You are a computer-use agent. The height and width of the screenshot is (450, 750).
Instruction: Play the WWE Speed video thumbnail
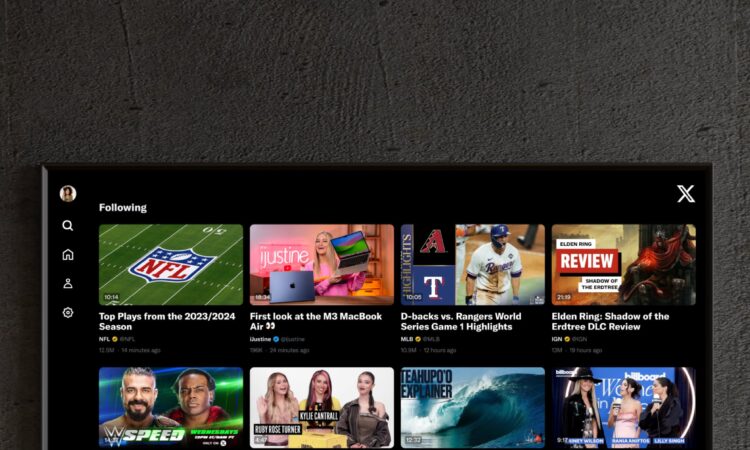(171, 407)
